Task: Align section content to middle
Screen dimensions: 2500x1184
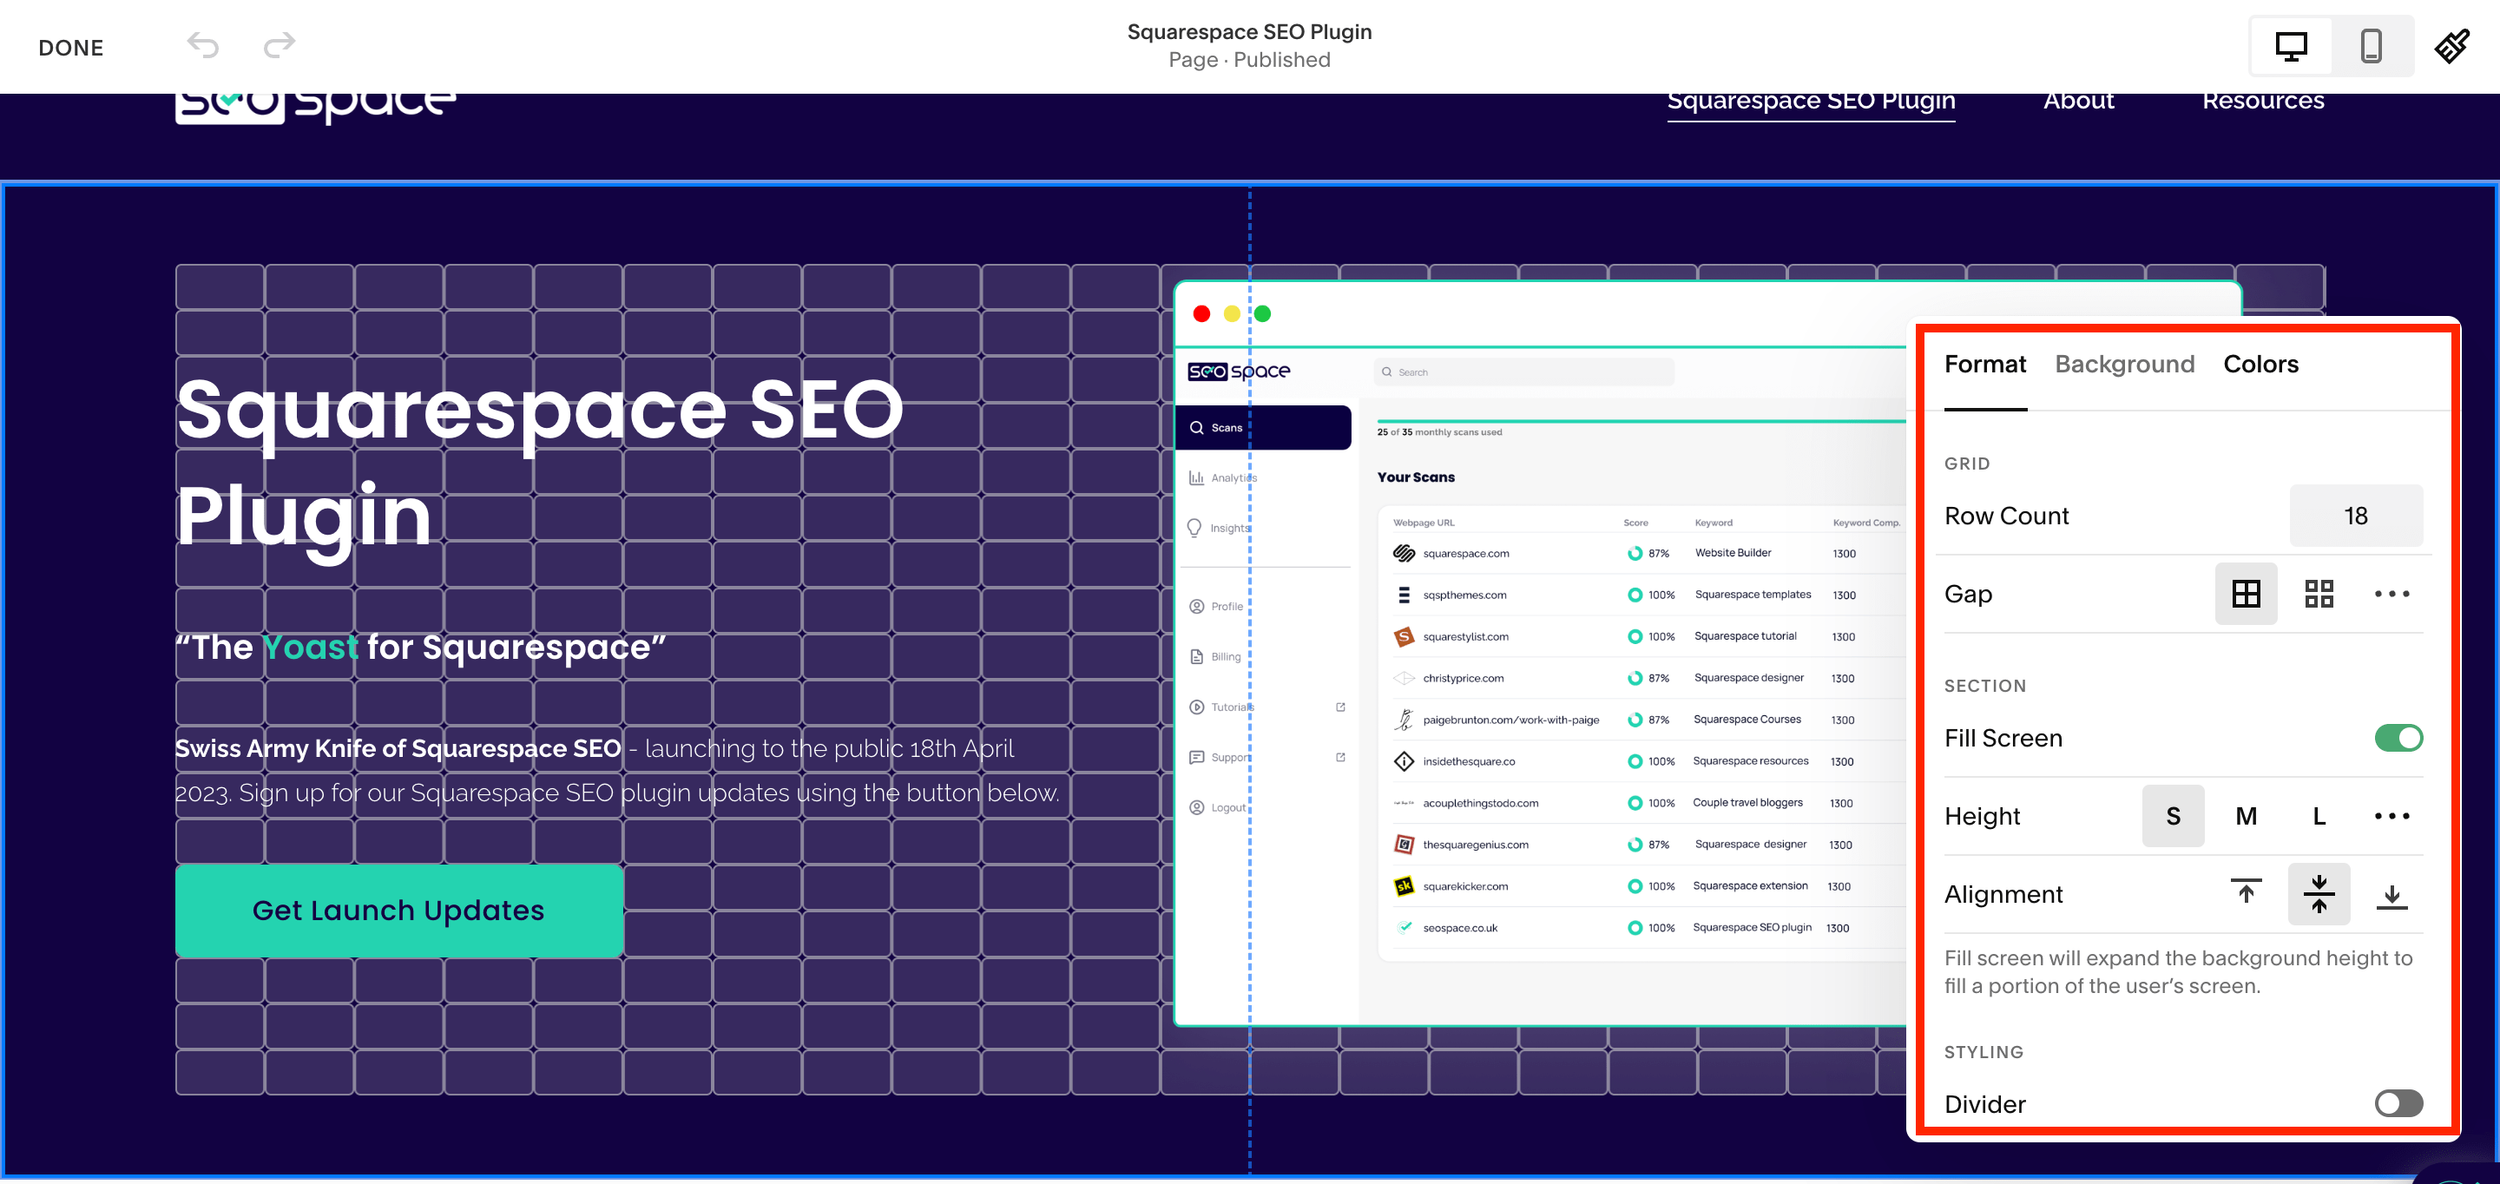Action: point(2319,894)
